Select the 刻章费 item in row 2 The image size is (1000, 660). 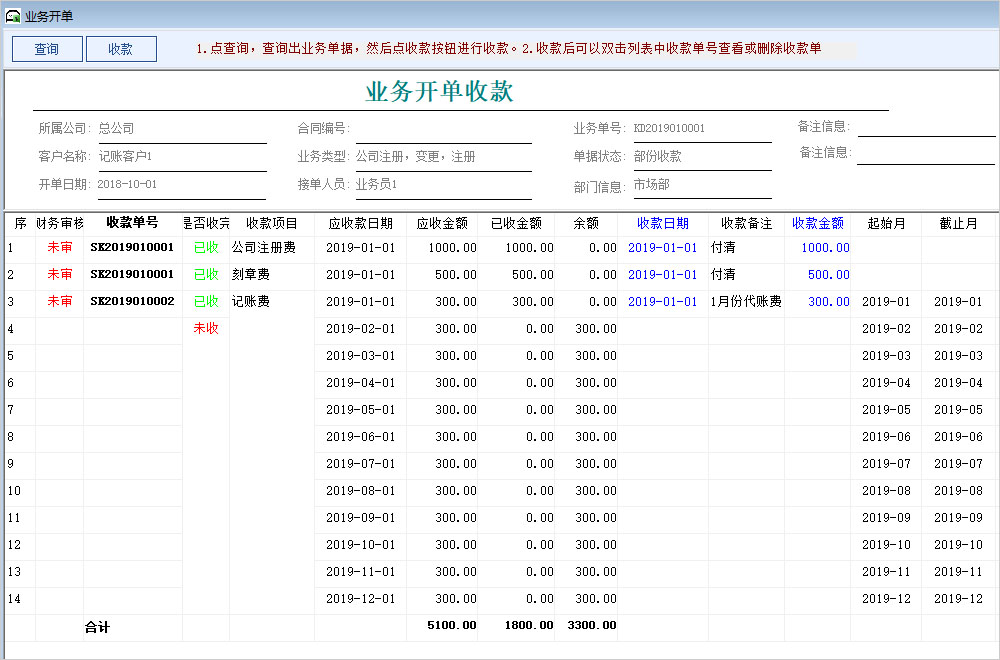[x=252, y=274]
